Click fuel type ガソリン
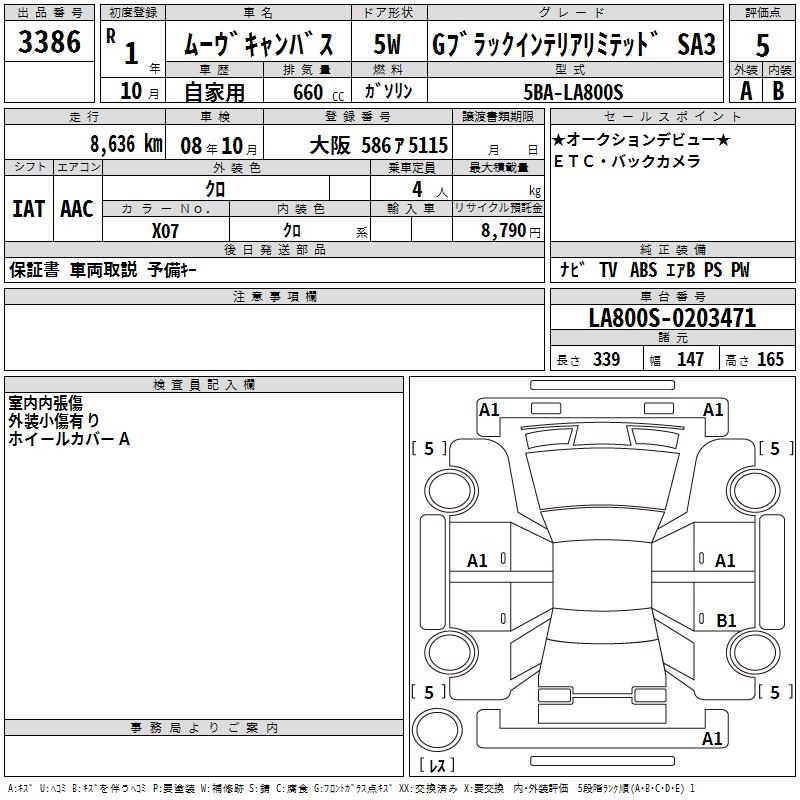 click(x=388, y=91)
